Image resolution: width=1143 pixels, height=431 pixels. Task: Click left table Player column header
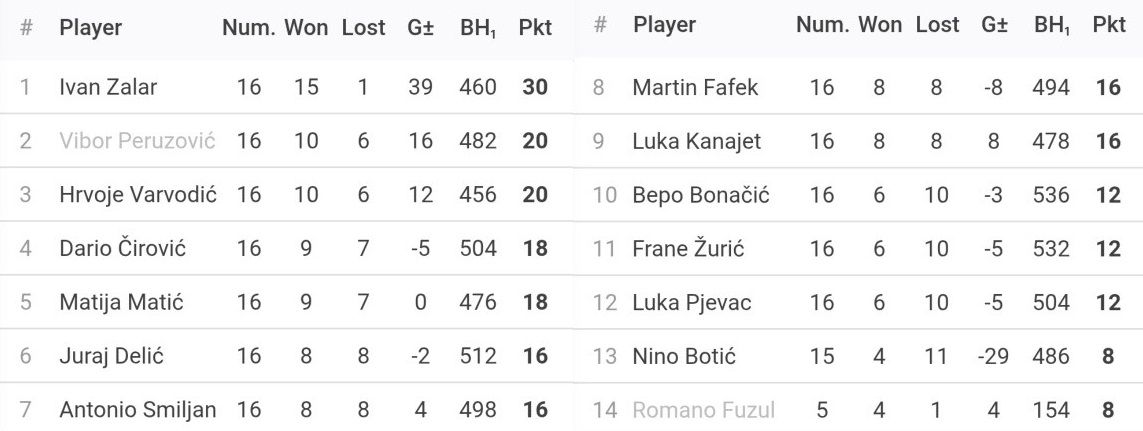[x=90, y=28]
